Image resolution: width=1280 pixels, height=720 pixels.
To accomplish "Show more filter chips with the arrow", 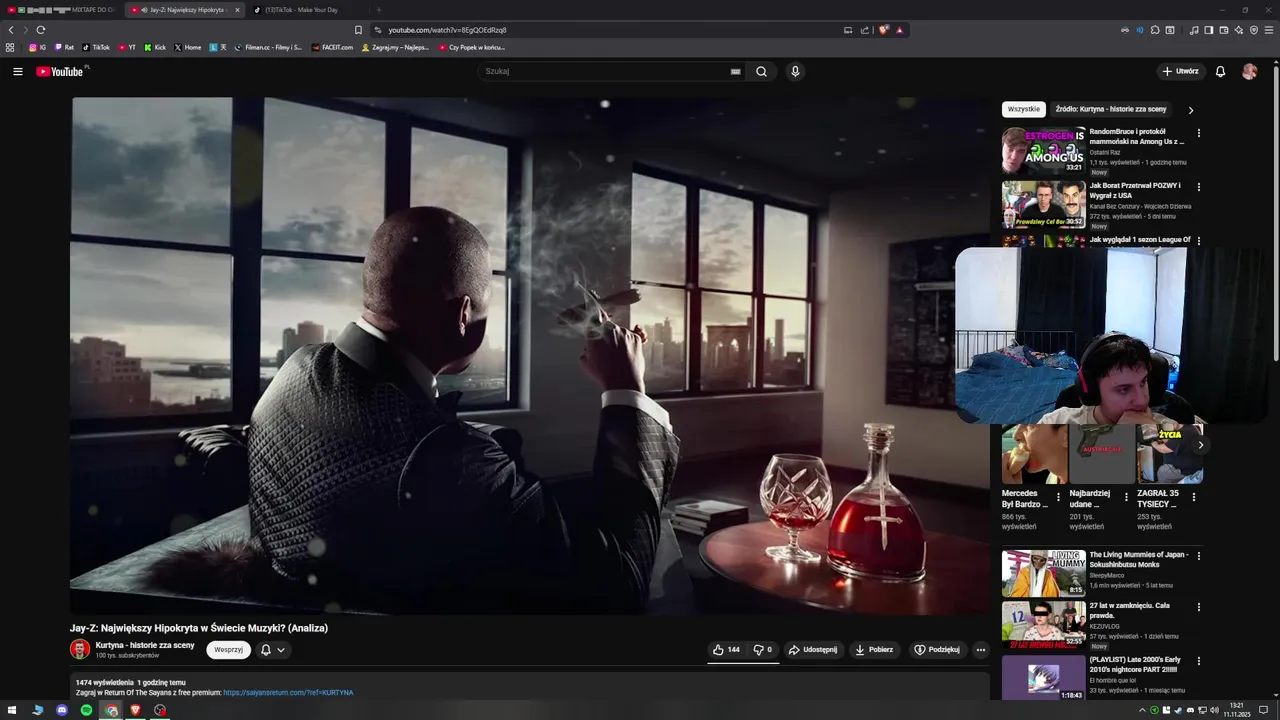I will [x=1190, y=110].
